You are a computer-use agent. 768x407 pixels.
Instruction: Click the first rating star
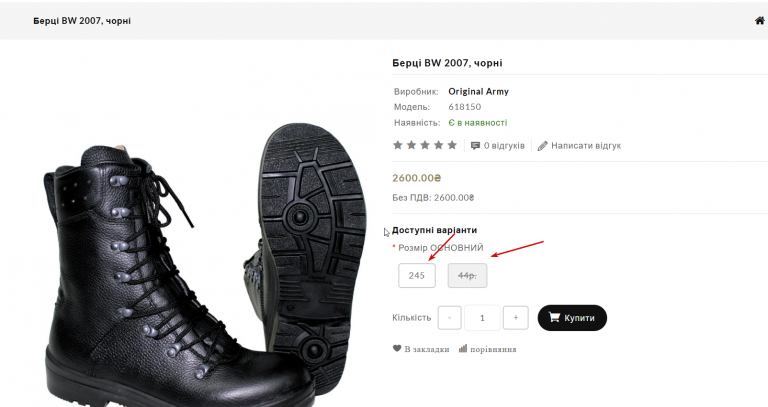point(398,145)
